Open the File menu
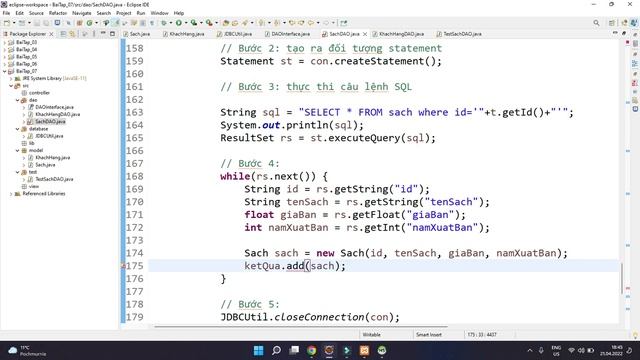The image size is (640, 360). pyautogui.click(x=6, y=13)
